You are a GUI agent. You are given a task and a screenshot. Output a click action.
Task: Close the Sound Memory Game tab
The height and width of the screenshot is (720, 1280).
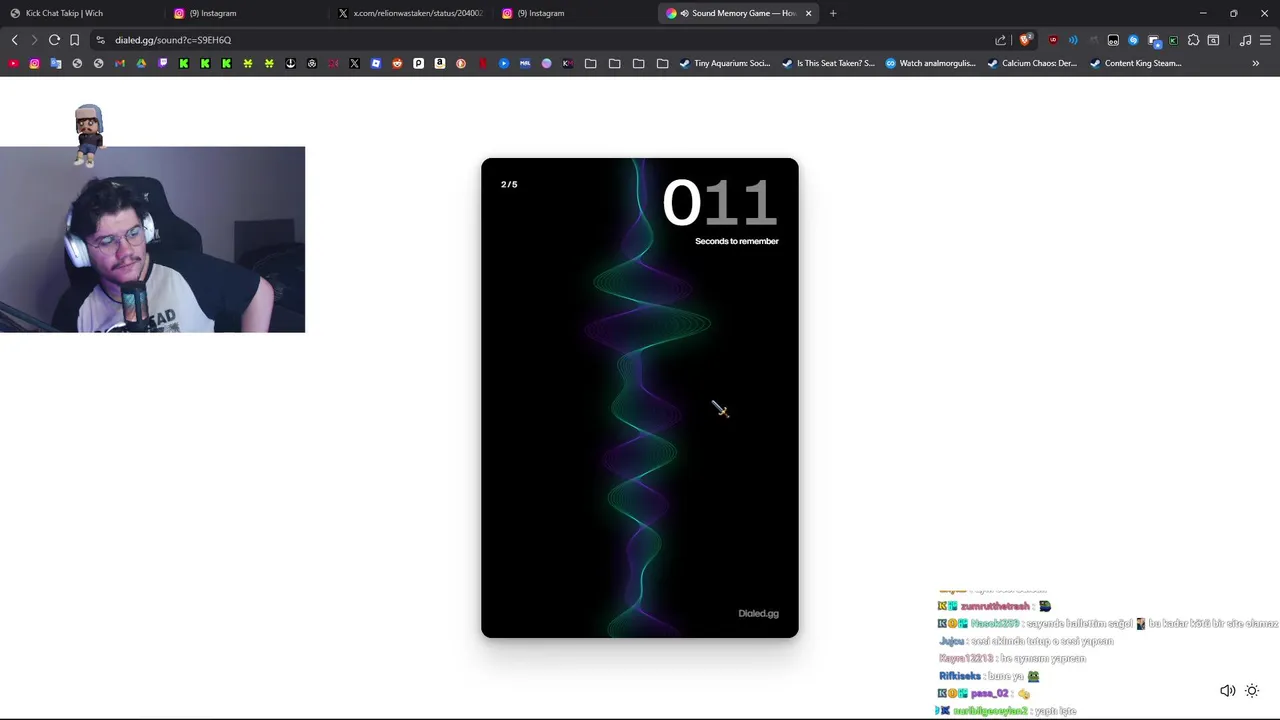[808, 13]
